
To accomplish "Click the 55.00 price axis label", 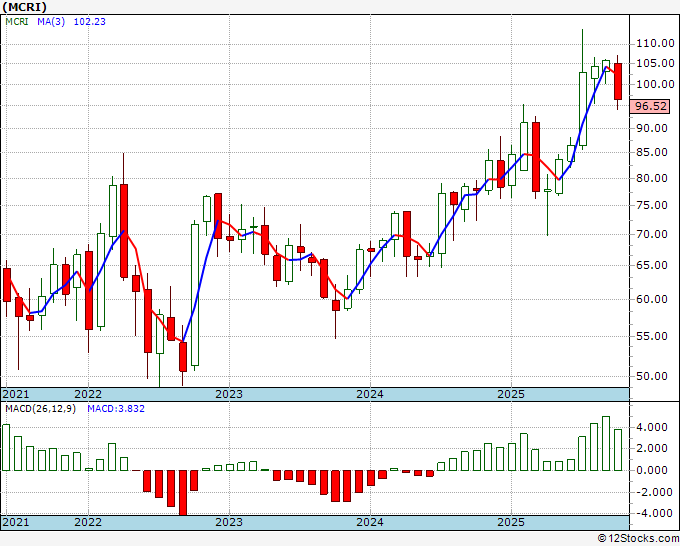I will (x=651, y=336).
